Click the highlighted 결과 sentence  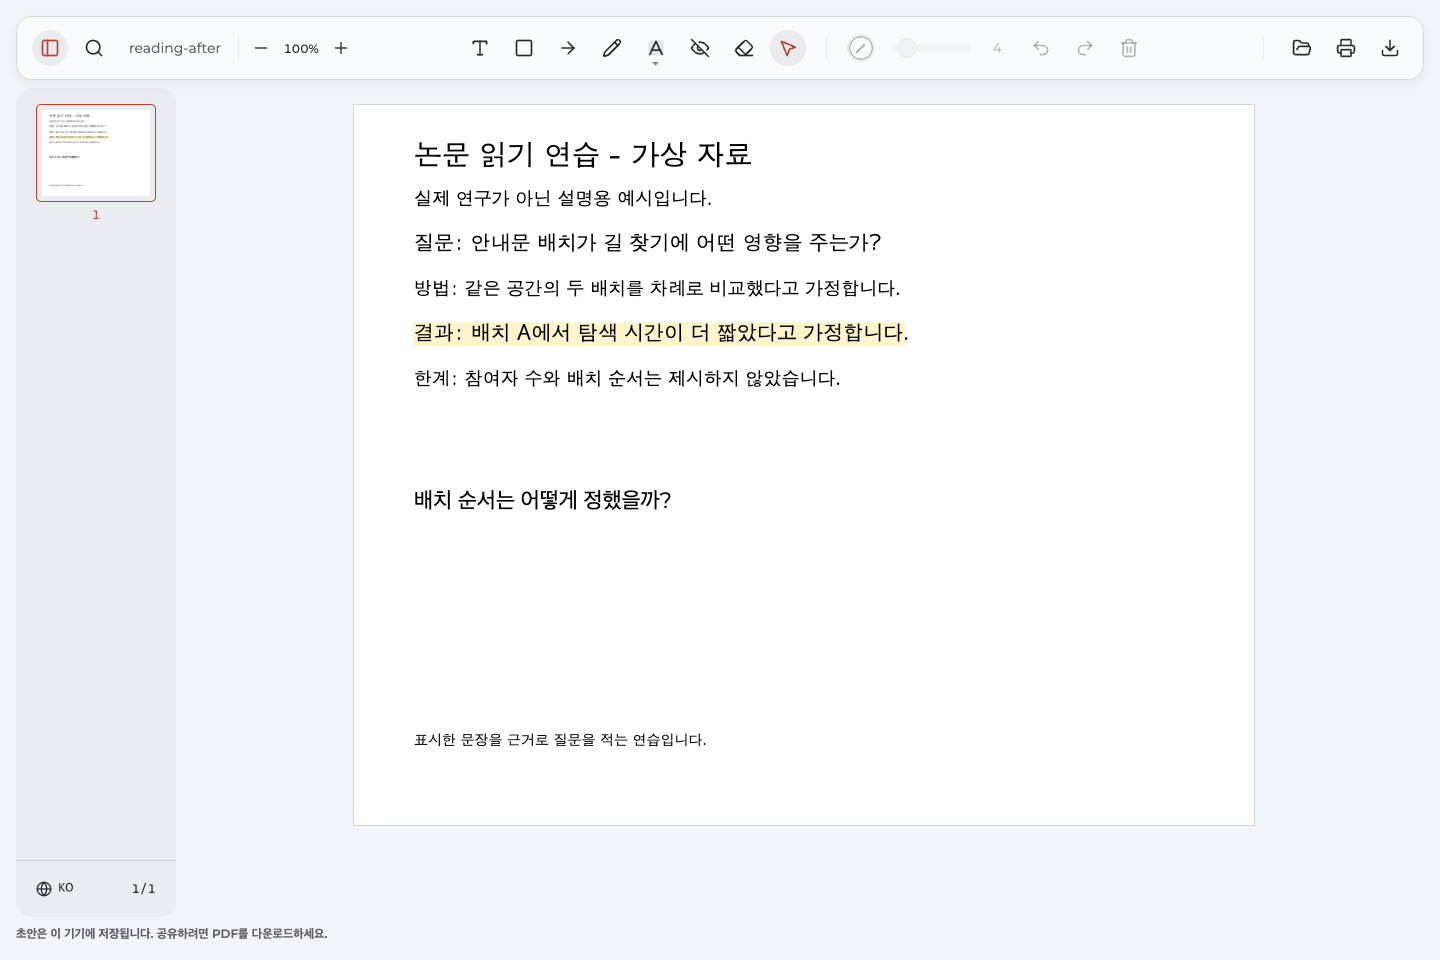(660, 332)
